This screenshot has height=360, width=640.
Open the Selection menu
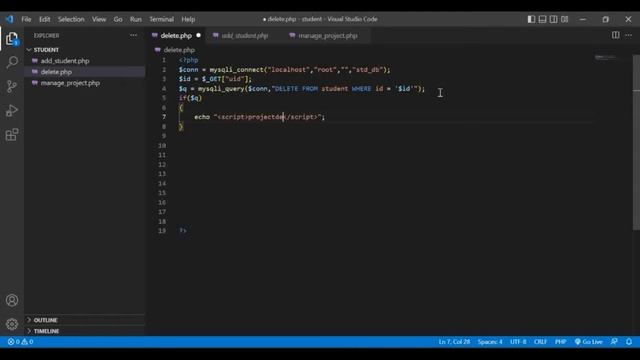71,19
